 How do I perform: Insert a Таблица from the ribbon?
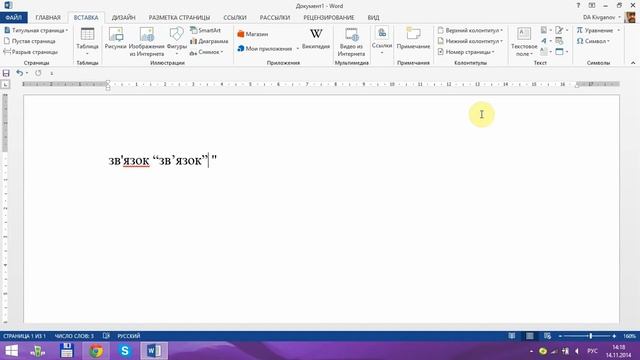click(x=87, y=41)
